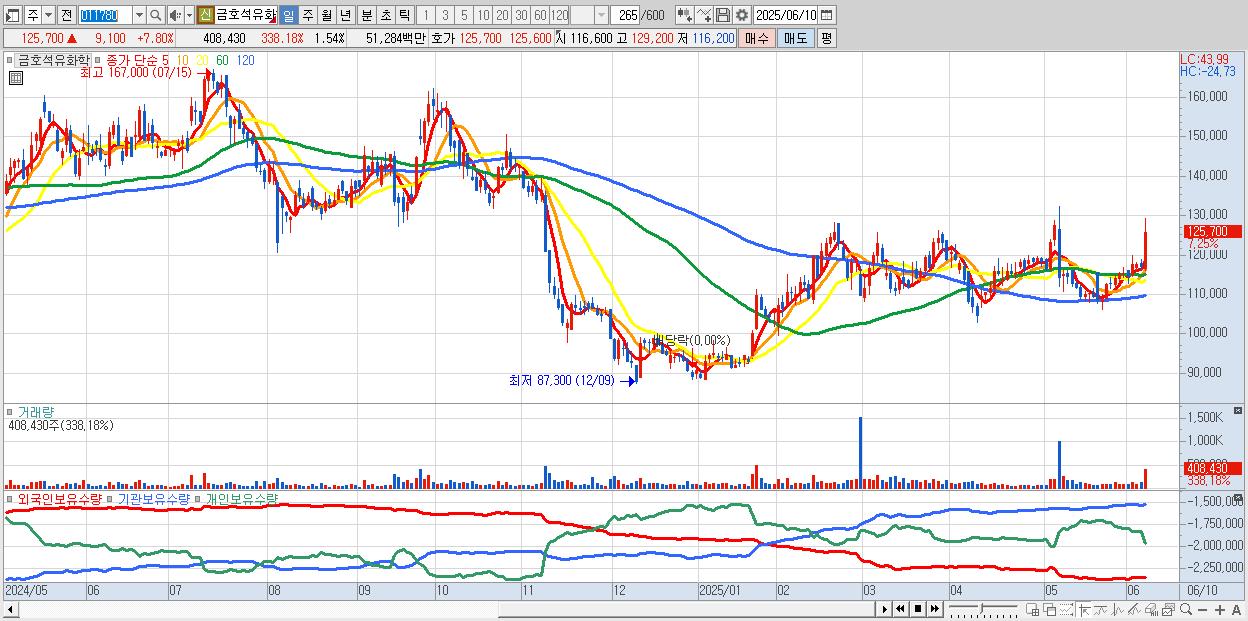Select 주 (weekly) chart period
This screenshot has width=1248, height=621.
307,15
